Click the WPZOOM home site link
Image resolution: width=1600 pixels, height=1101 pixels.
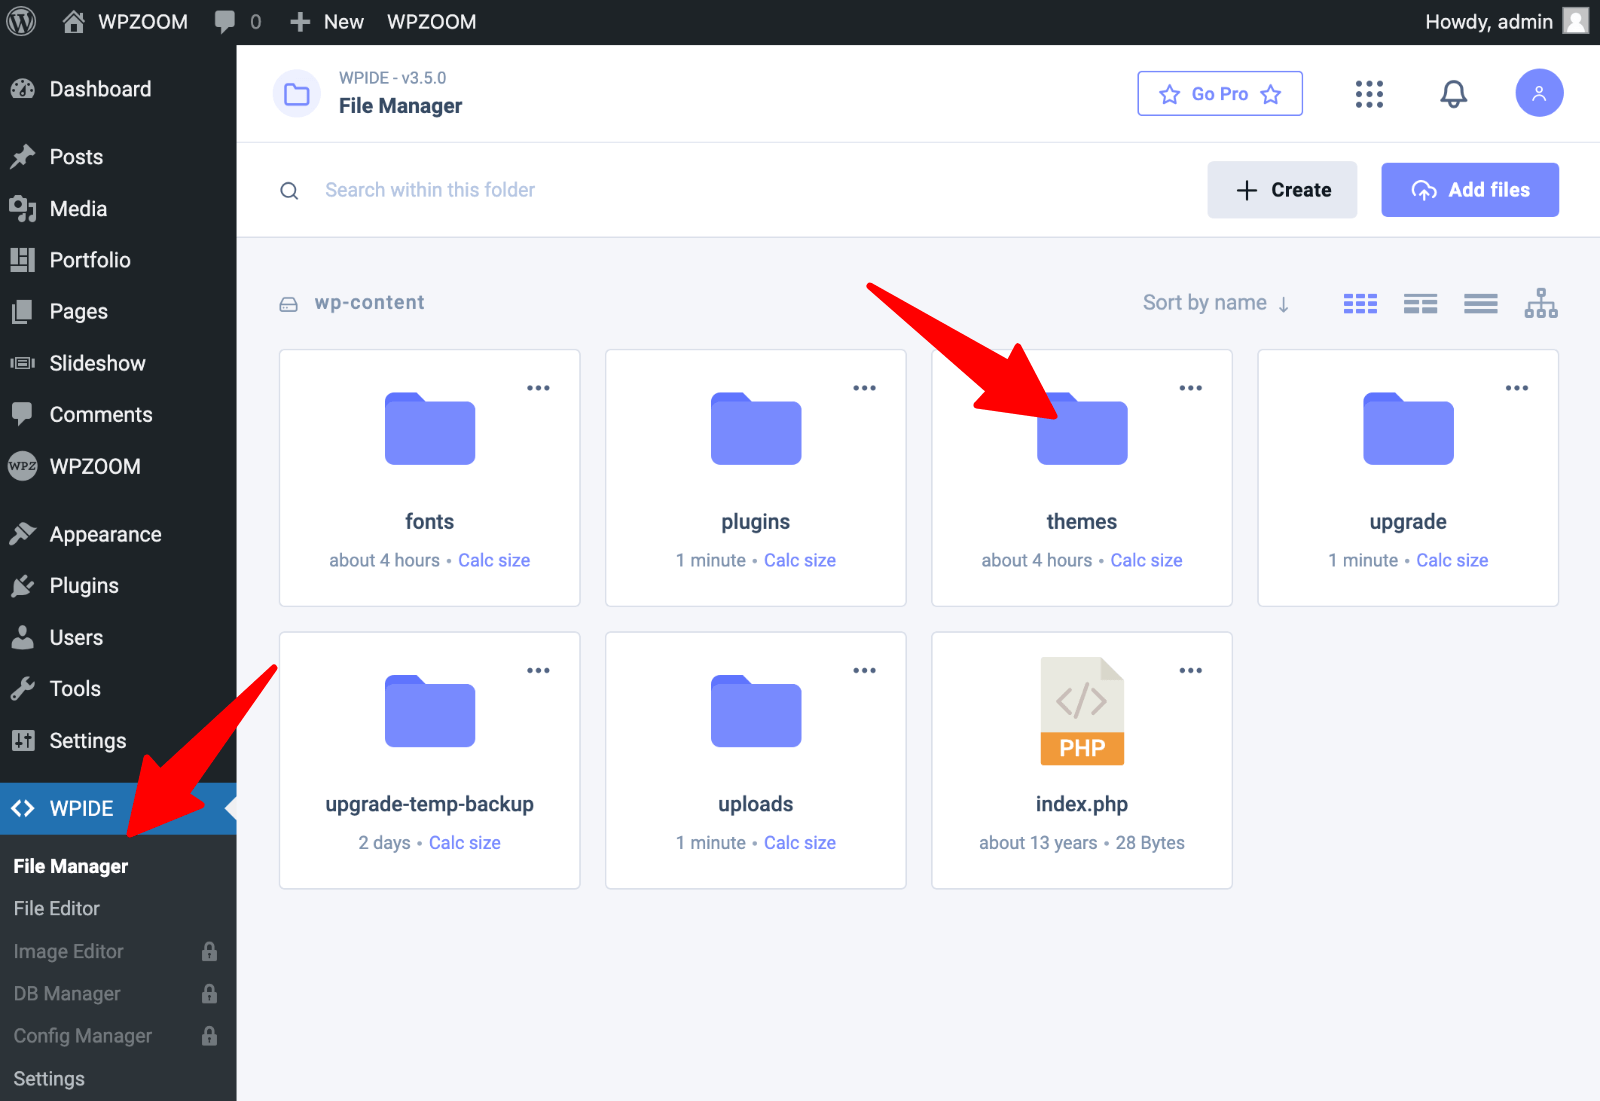click(x=125, y=21)
